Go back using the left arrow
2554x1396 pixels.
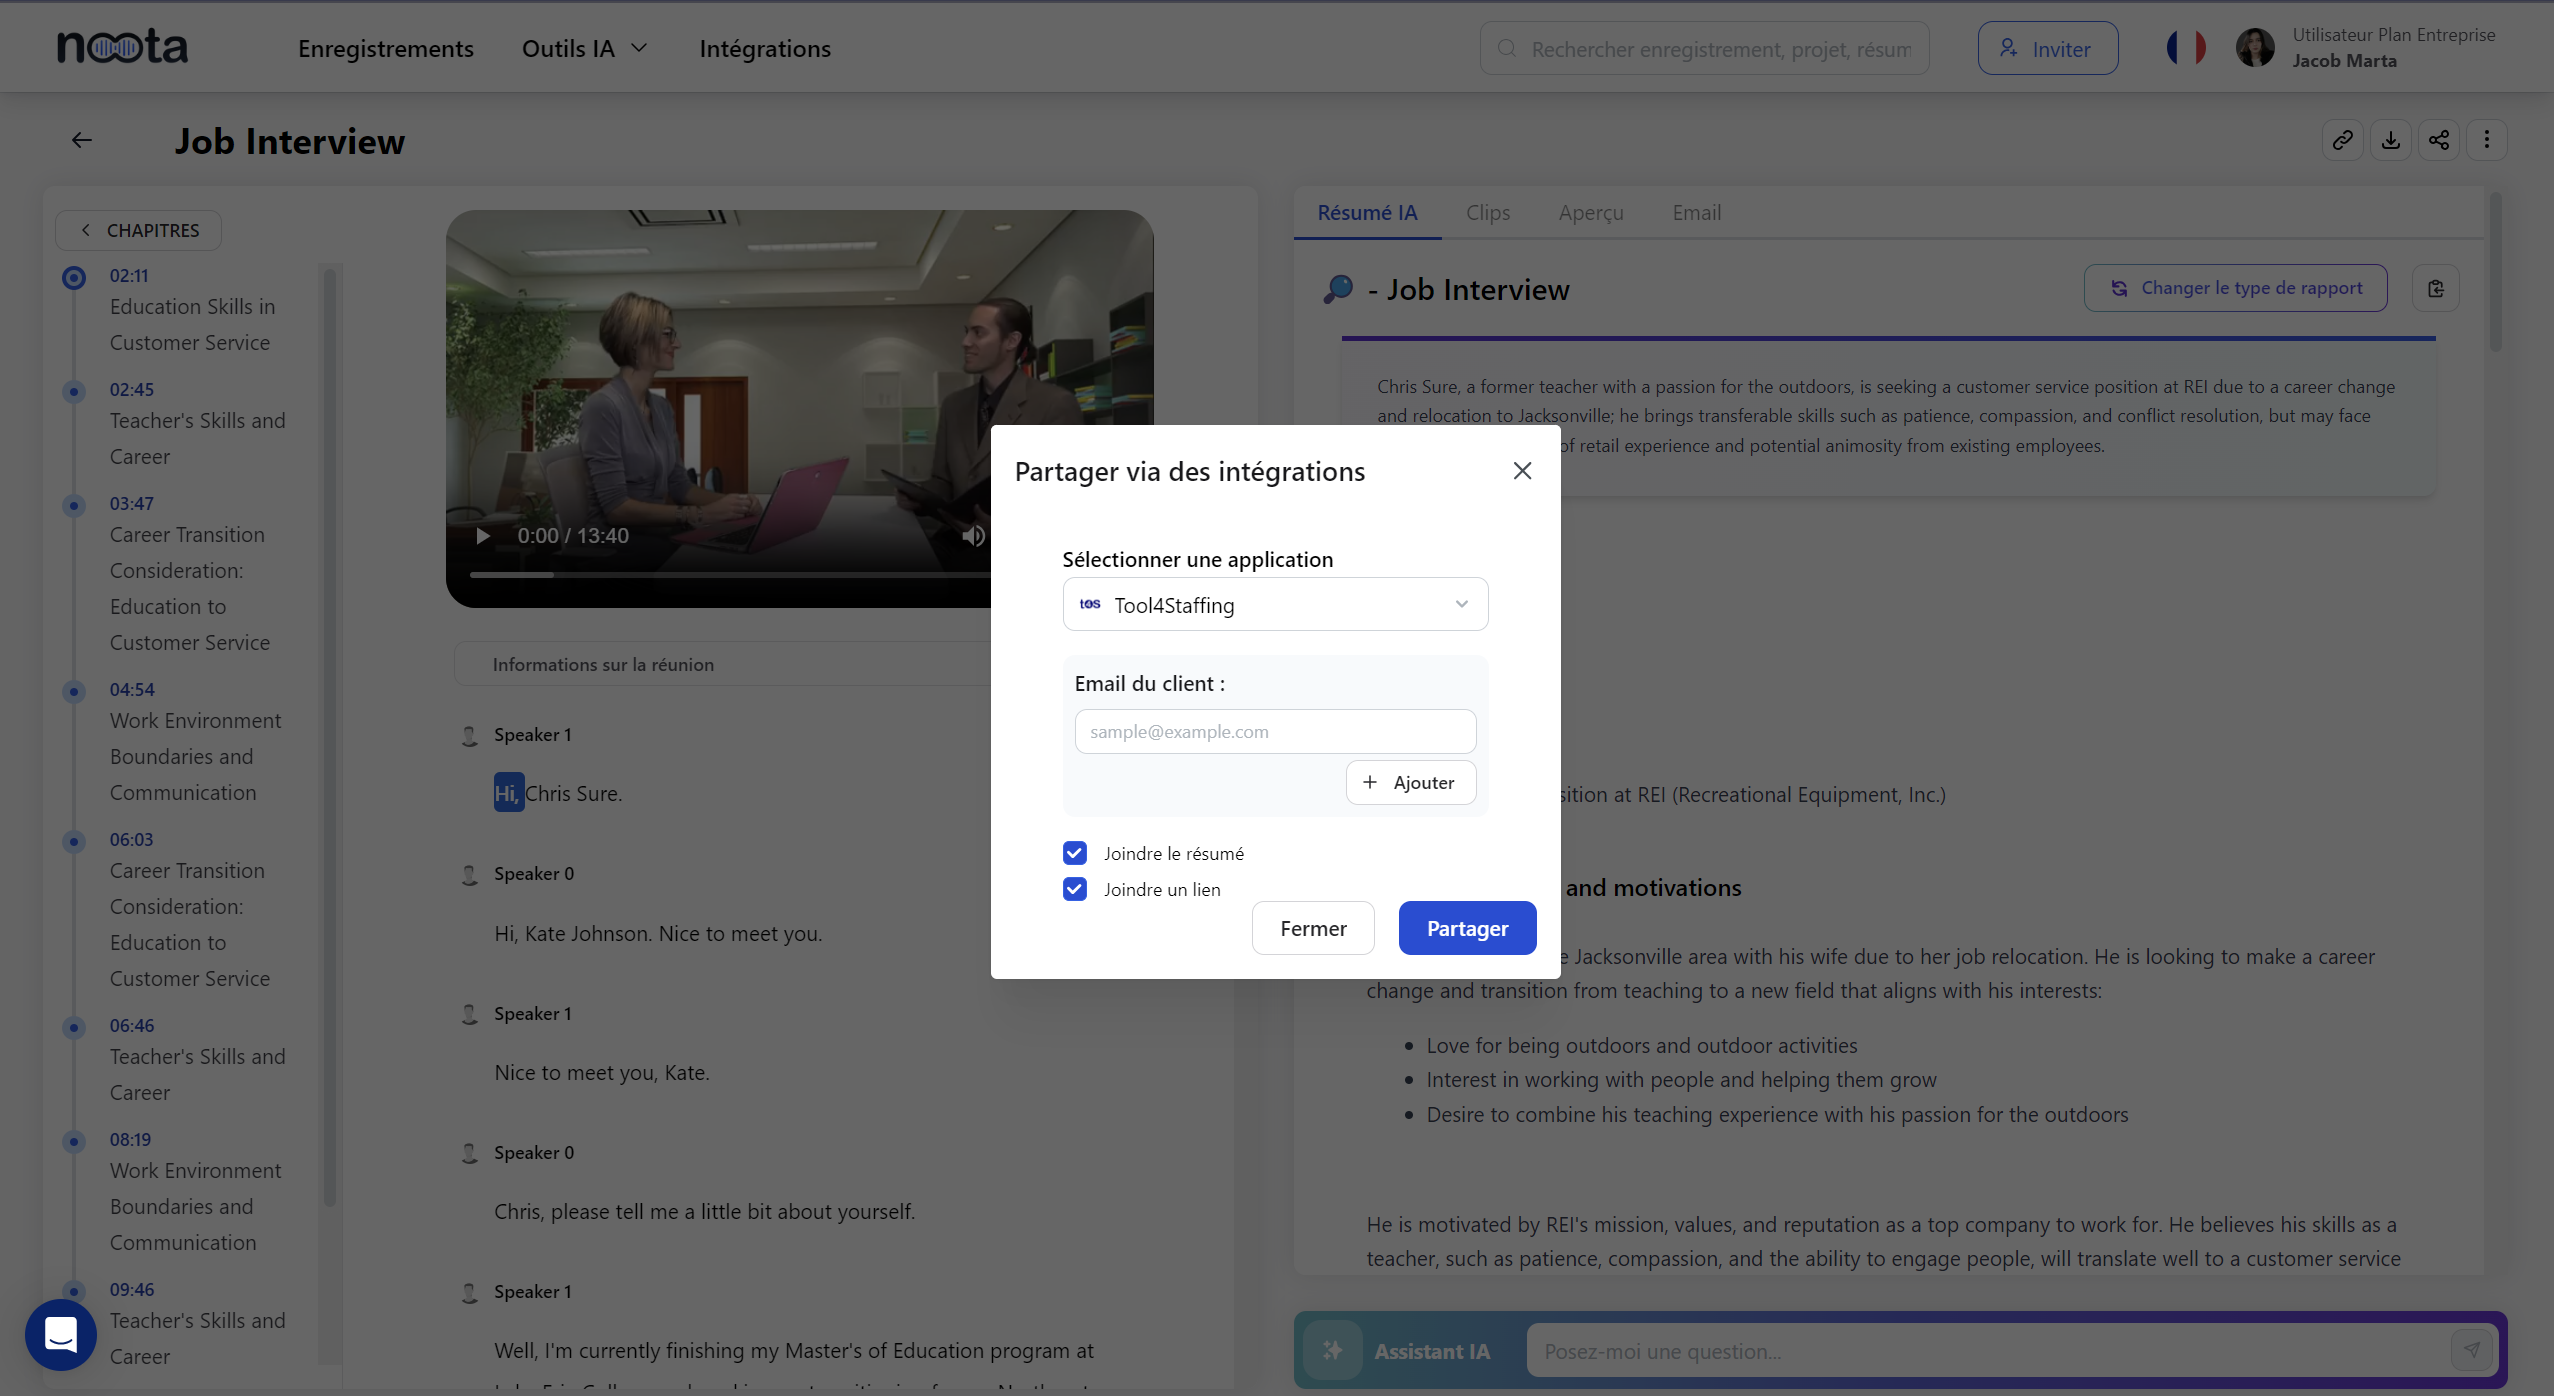(x=82, y=141)
